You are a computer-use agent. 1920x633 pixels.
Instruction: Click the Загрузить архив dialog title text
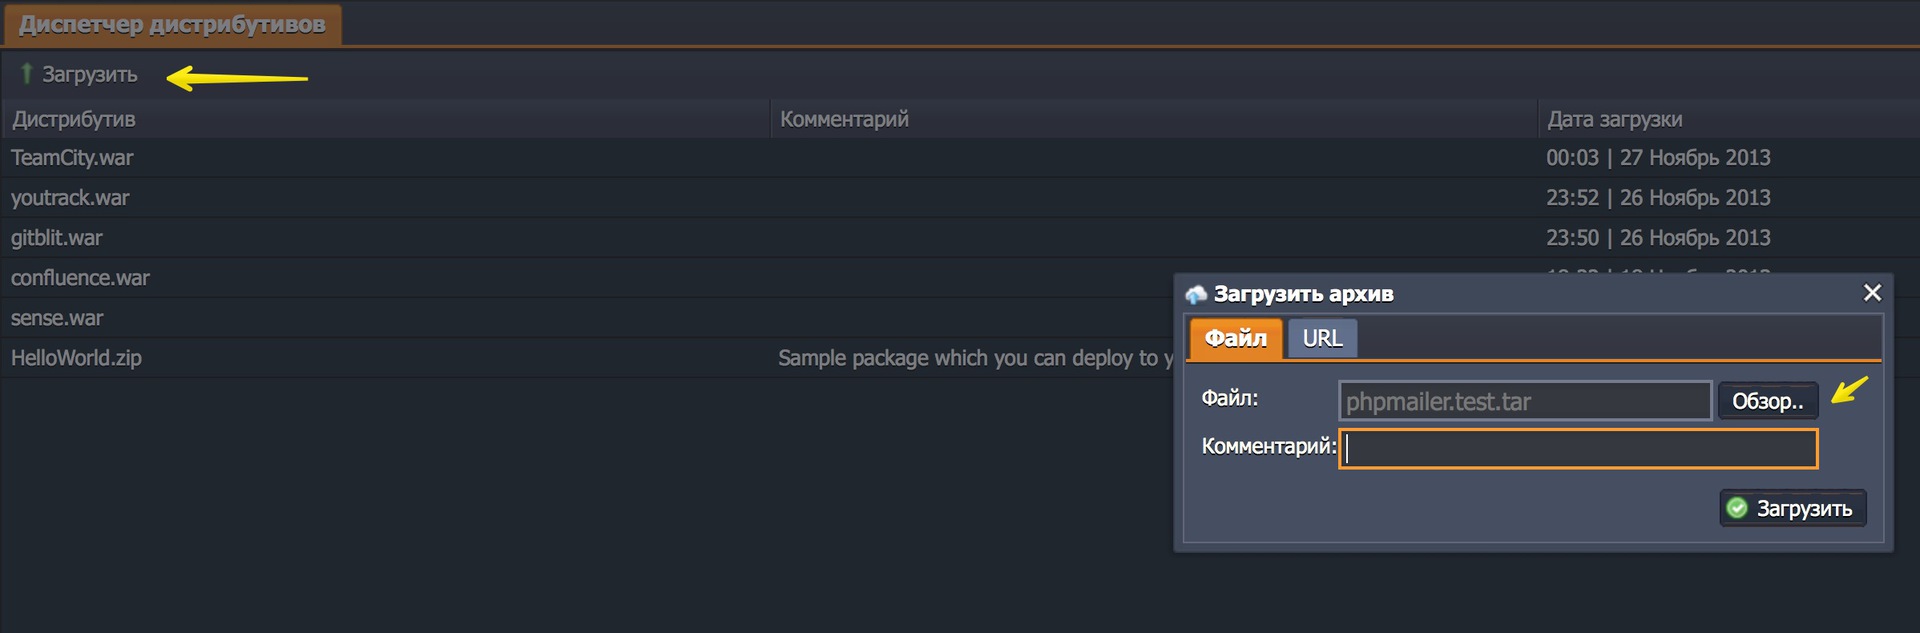coord(1303,294)
